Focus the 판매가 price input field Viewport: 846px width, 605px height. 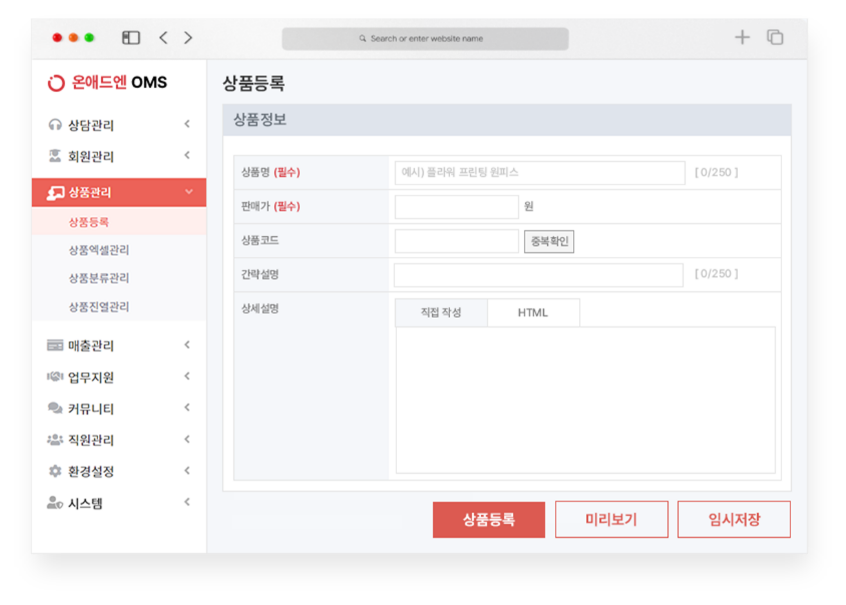456,207
